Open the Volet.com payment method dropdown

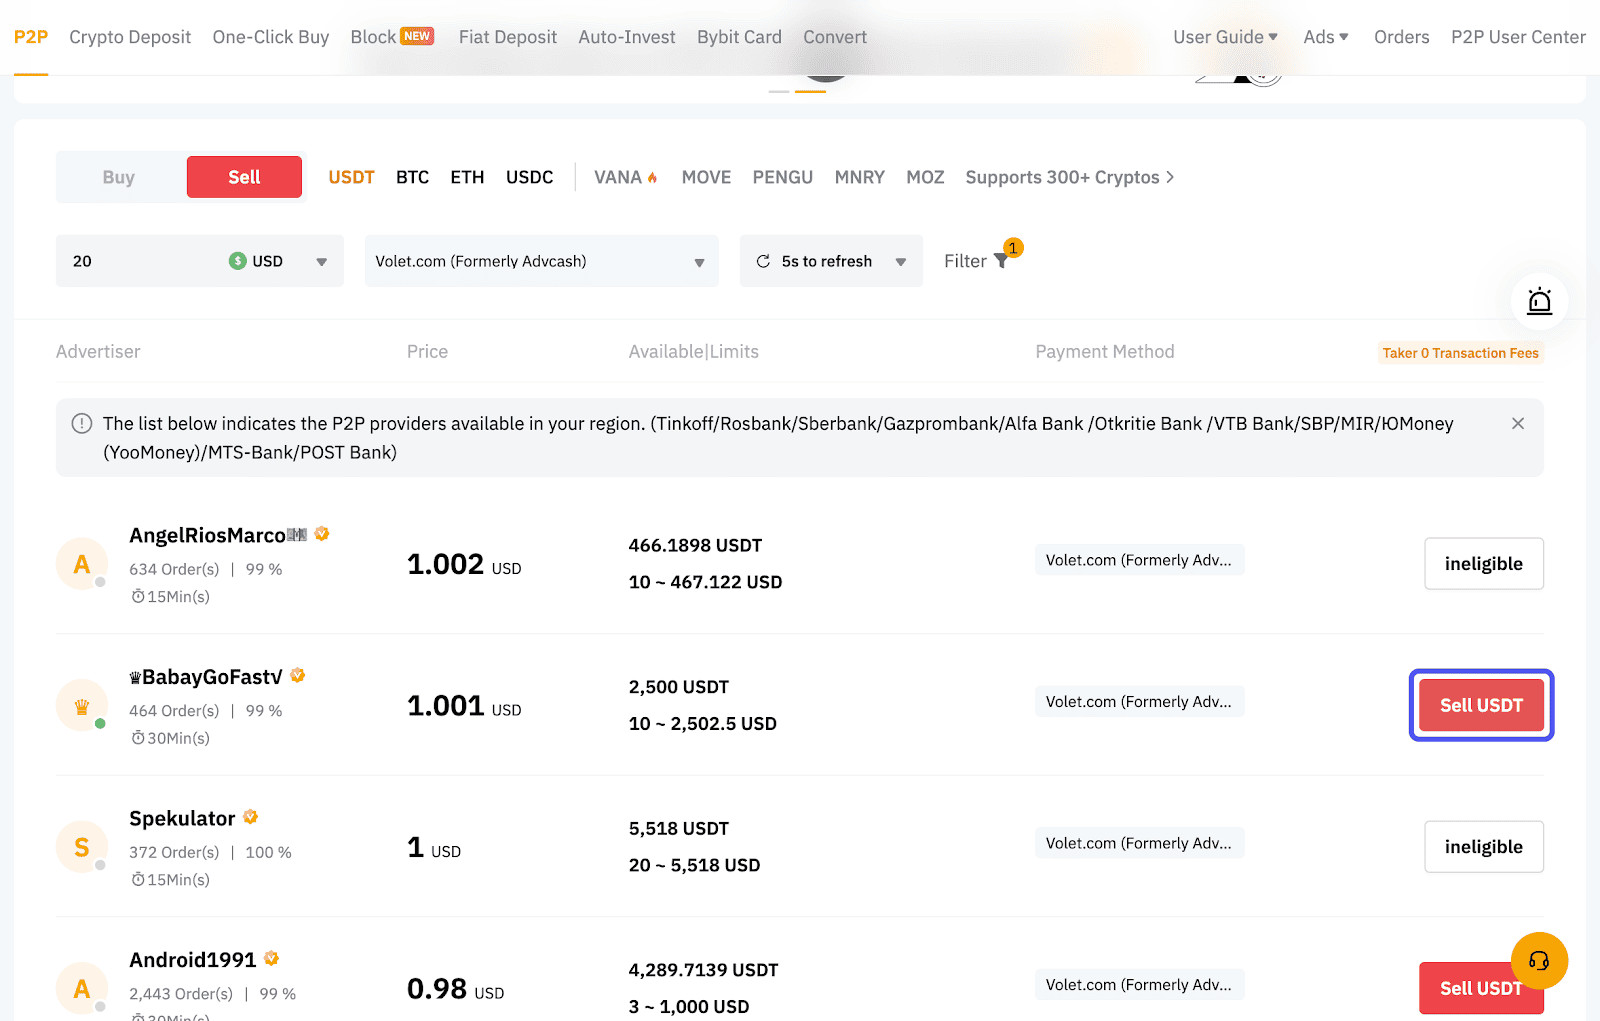coord(540,260)
